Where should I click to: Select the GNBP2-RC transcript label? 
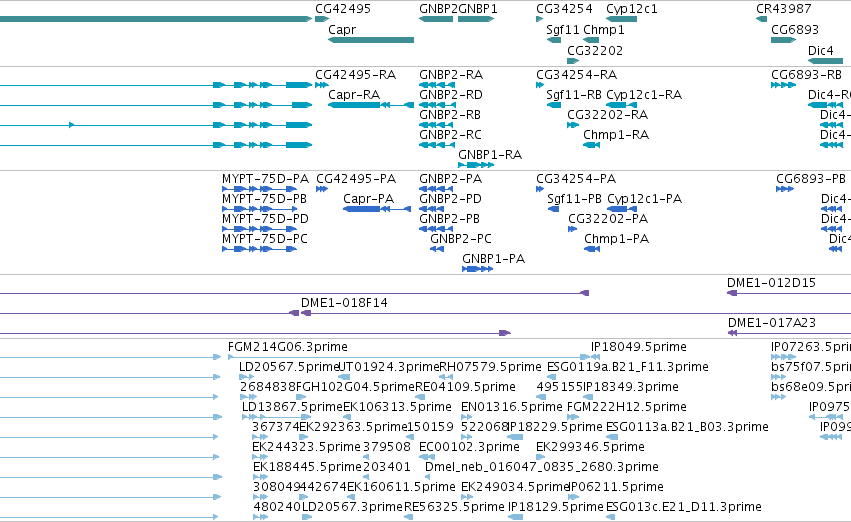coord(450,135)
